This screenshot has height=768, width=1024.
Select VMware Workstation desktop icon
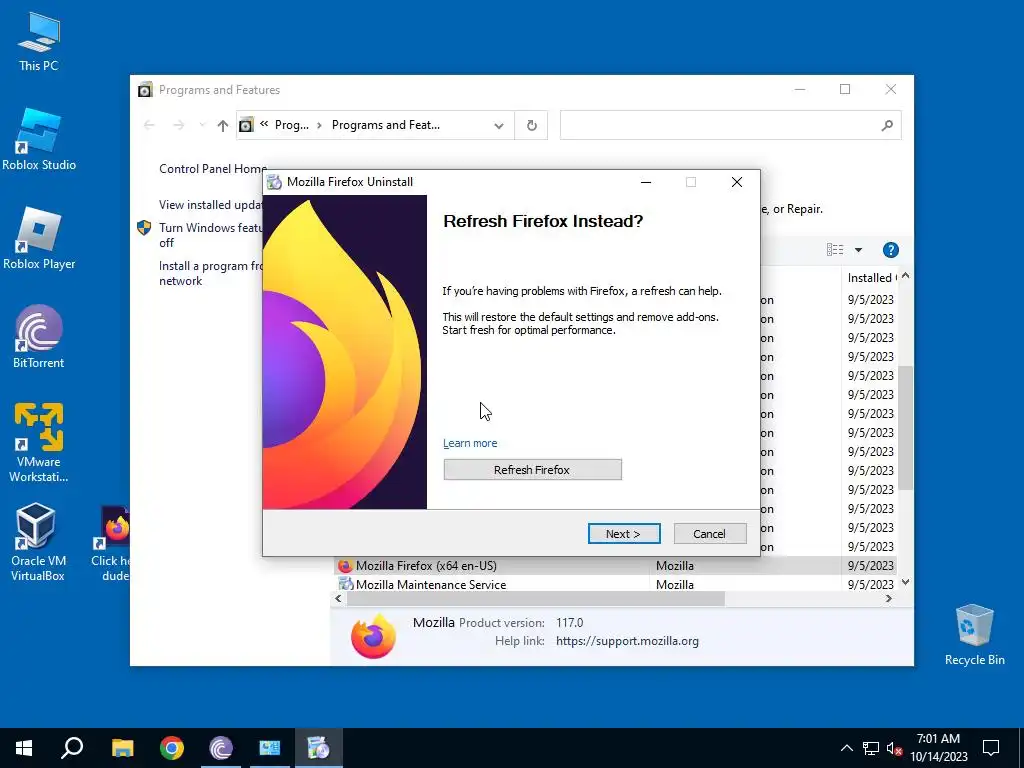point(39,443)
